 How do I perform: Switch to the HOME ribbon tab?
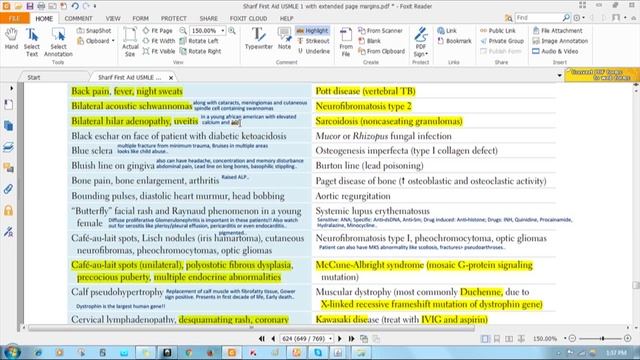[x=44, y=18]
